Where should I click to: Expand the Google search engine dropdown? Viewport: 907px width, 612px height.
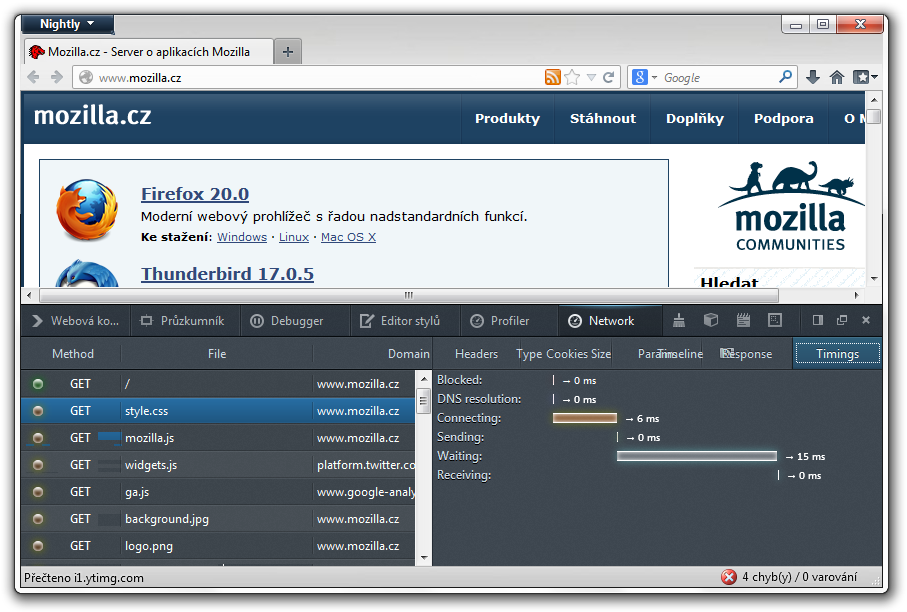[x=646, y=77]
